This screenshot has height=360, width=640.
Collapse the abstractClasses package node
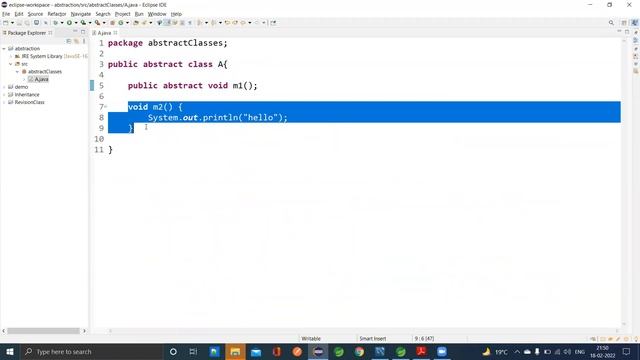tap(18, 71)
